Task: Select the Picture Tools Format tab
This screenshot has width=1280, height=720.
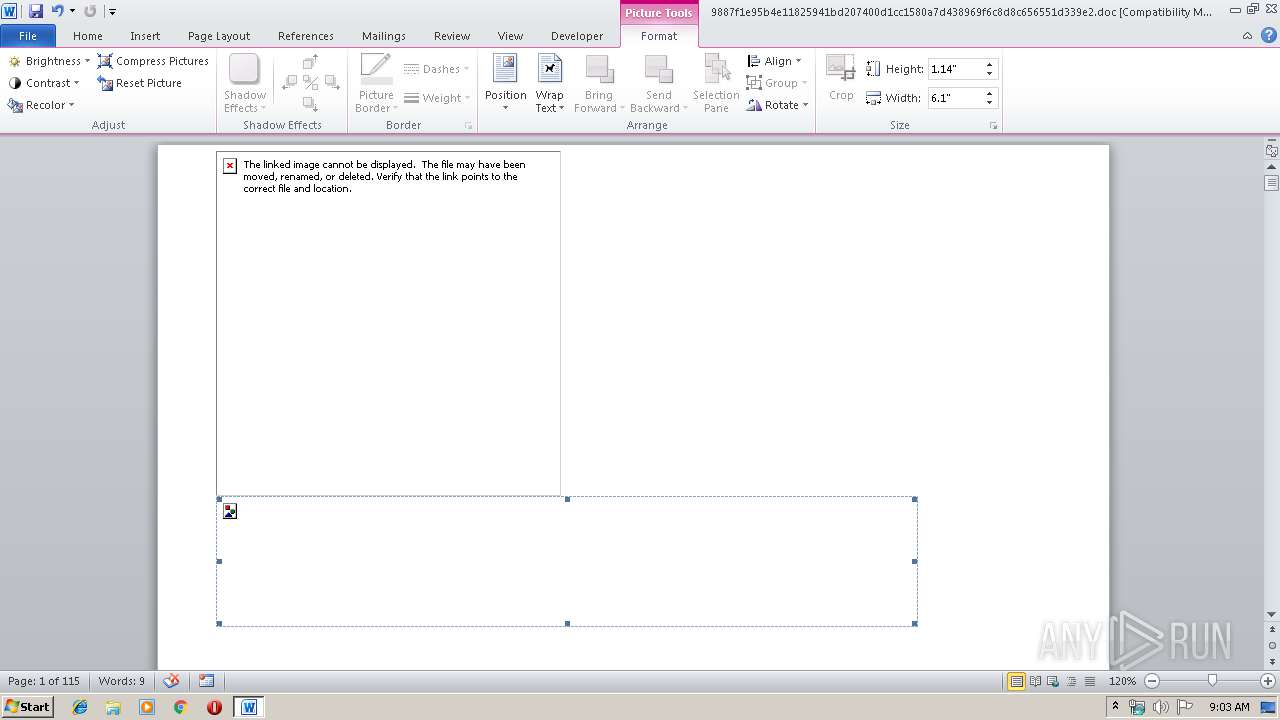Action: [659, 36]
